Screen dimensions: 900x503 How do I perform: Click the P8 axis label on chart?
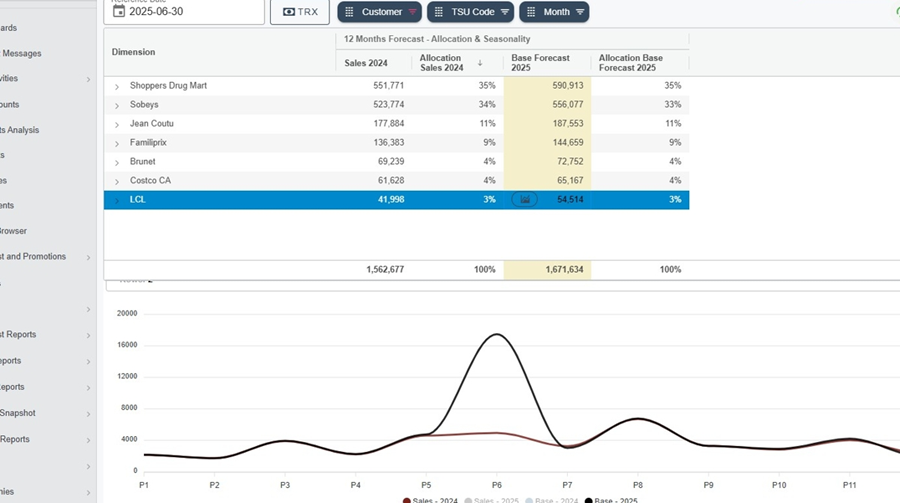coord(638,485)
